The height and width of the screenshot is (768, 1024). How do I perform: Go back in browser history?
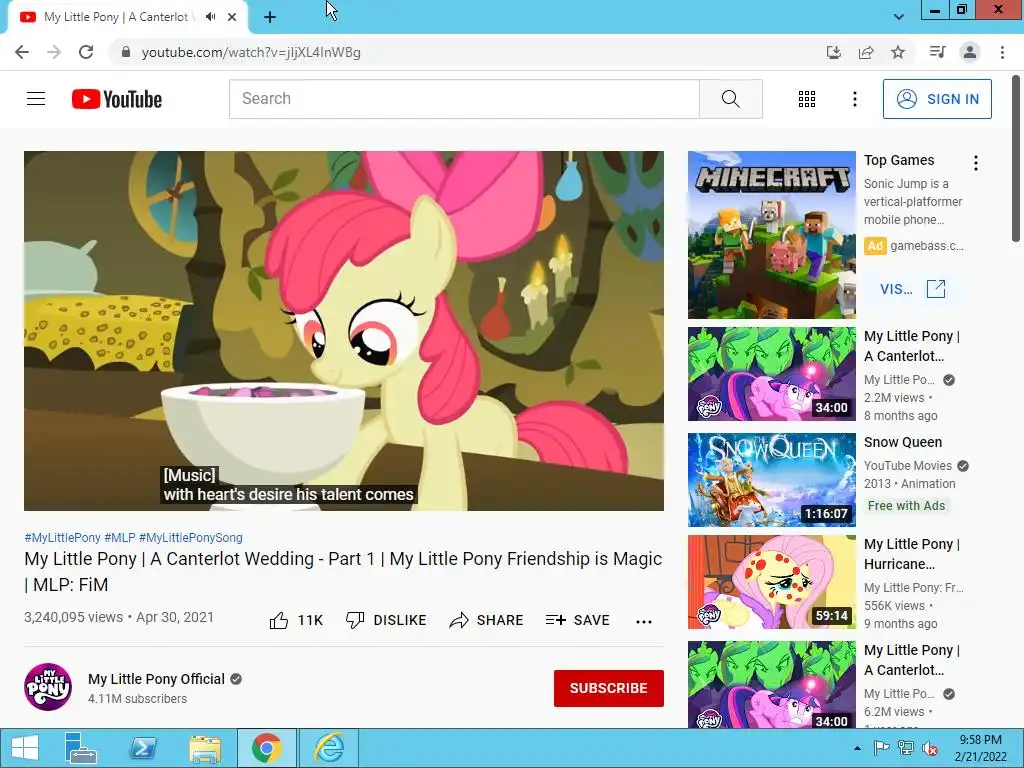click(22, 52)
